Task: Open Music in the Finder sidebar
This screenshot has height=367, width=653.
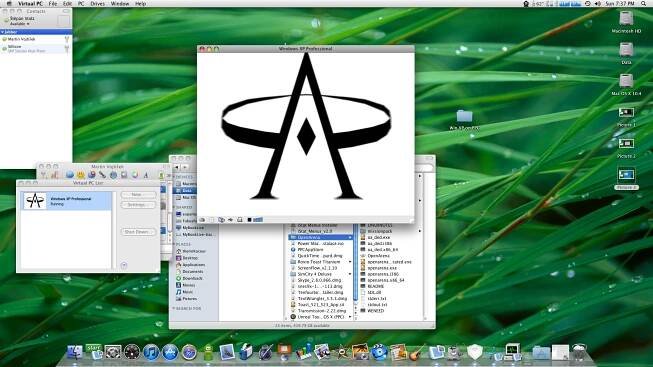Action: pos(184,292)
